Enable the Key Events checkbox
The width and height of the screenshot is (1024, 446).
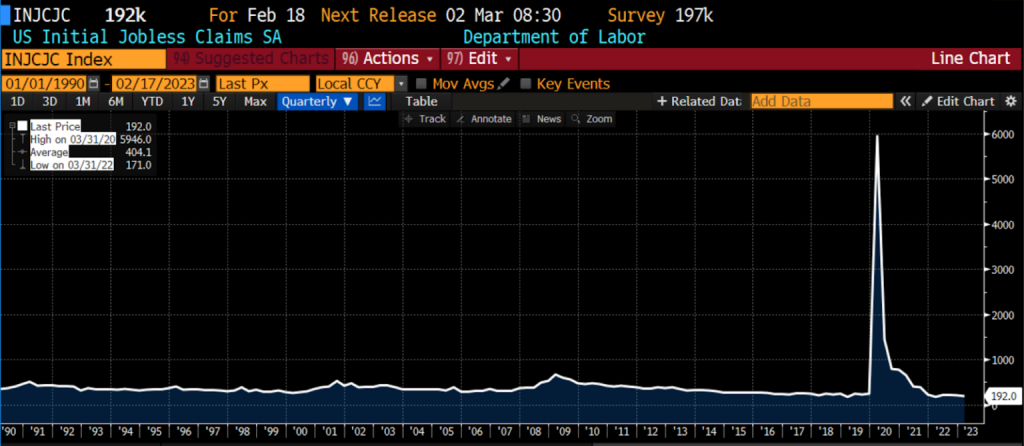[526, 84]
